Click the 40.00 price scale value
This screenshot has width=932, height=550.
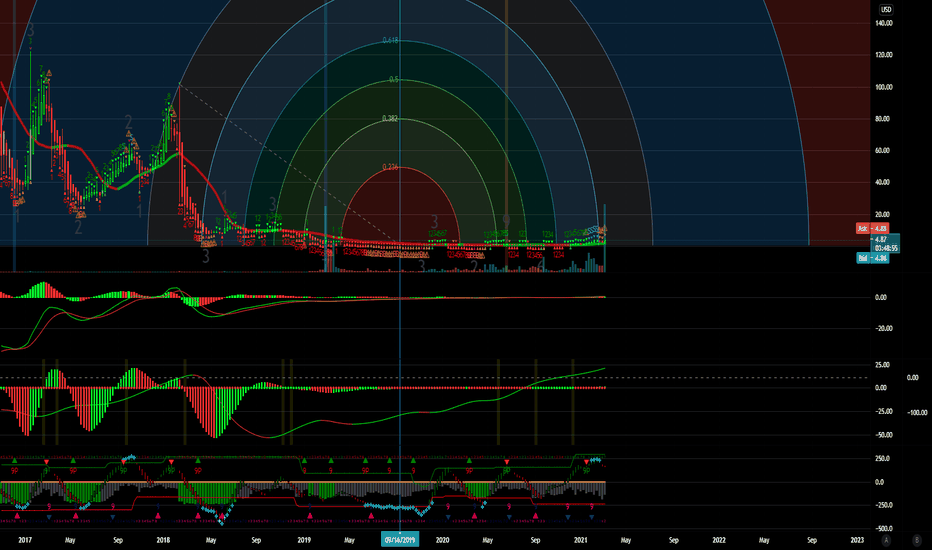(882, 183)
